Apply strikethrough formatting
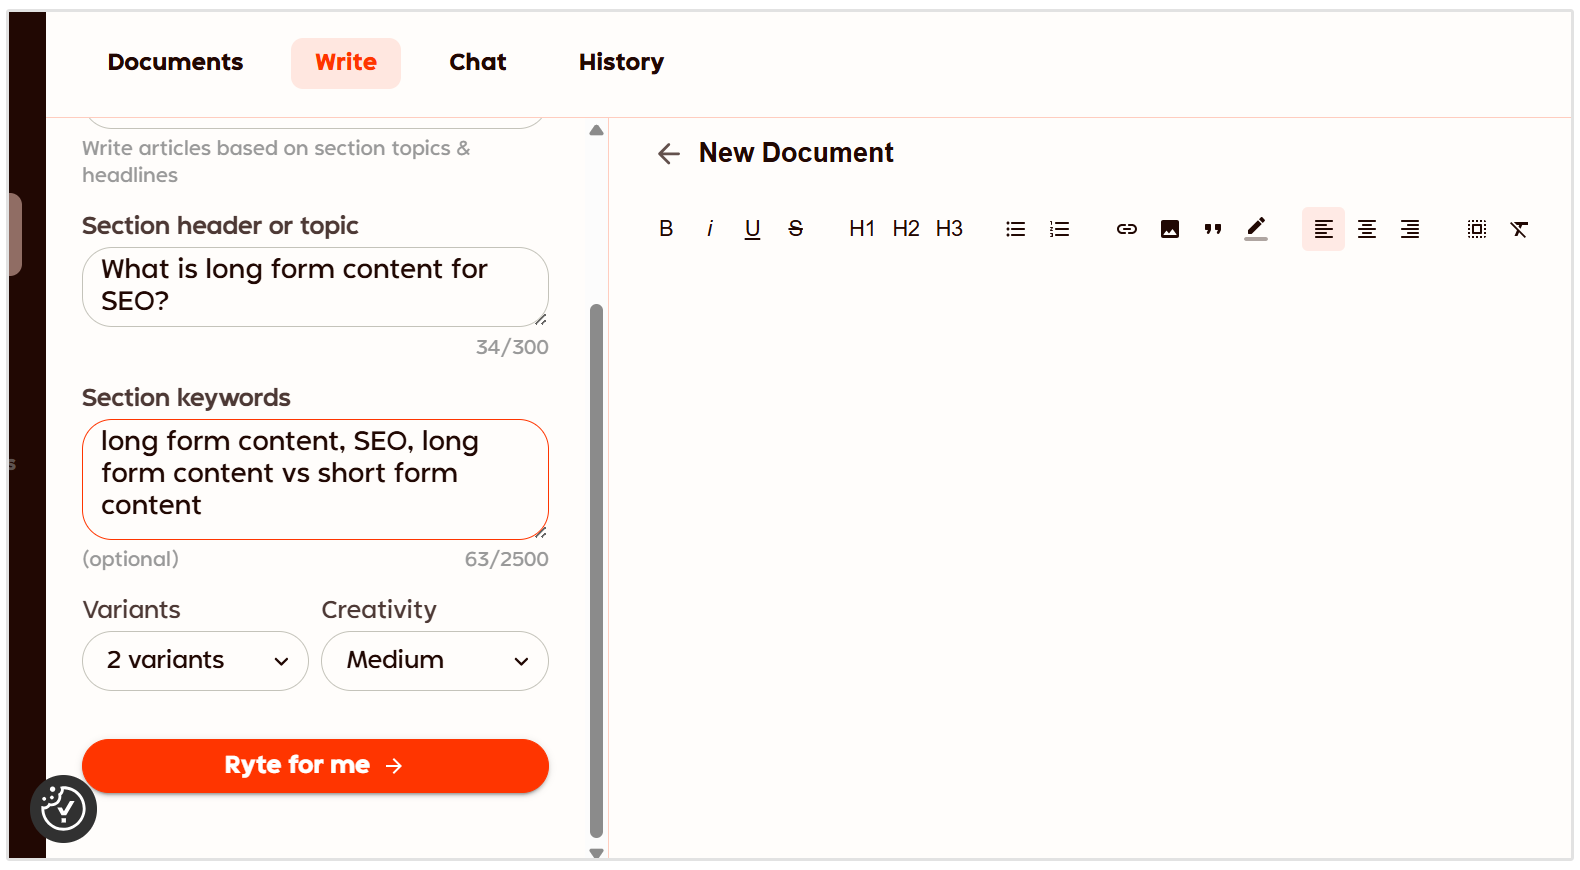The image size is (1580, 870). pyautogui.click(x=796, y=229)
